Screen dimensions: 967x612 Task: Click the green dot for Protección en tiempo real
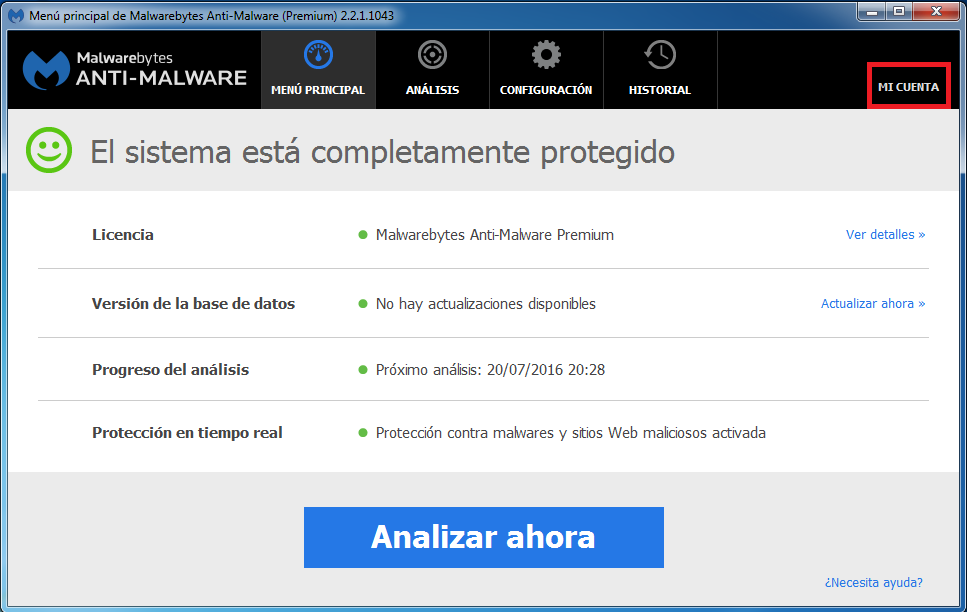(363, 432)
